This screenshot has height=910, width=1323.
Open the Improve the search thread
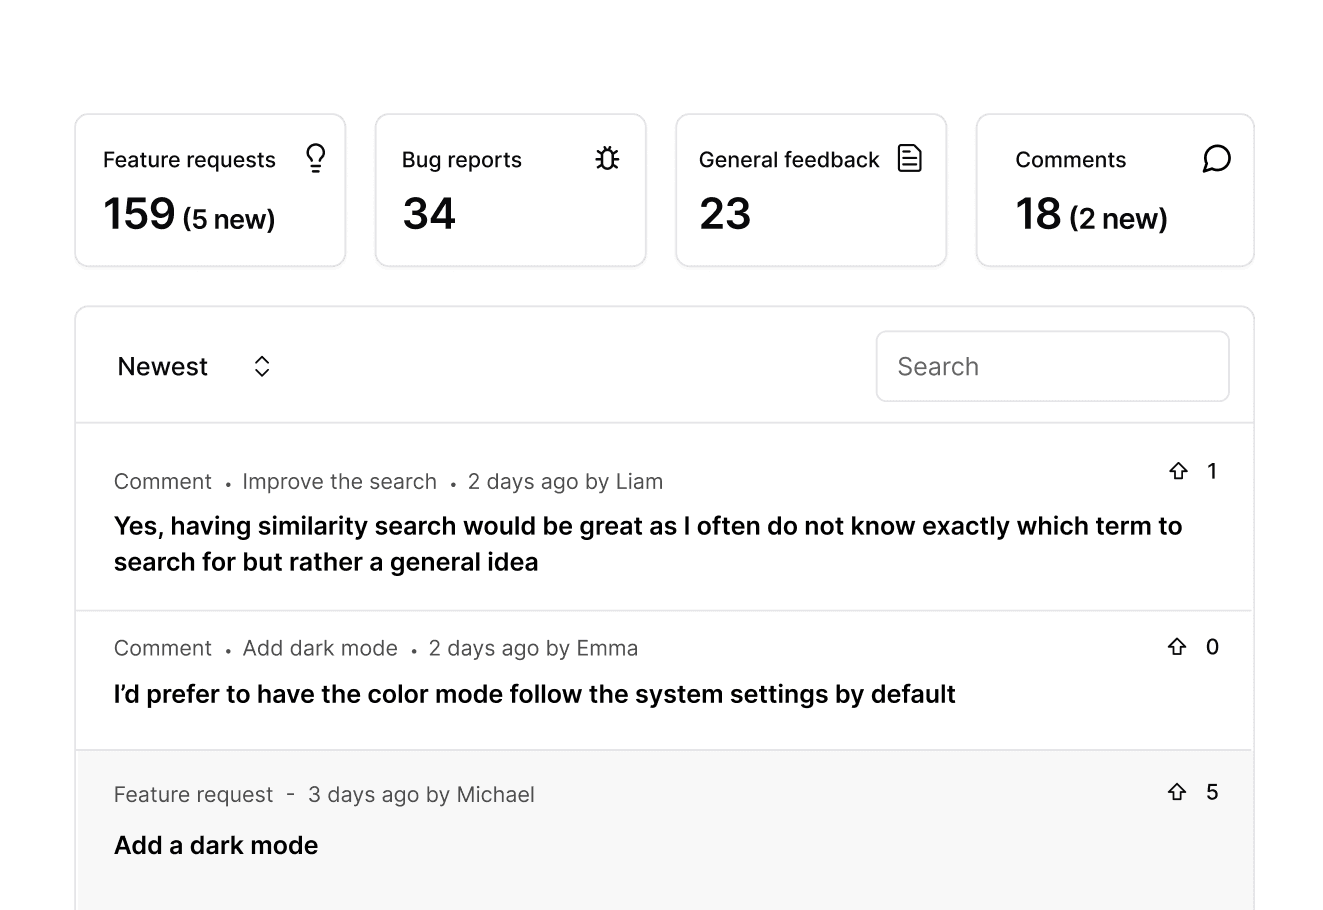point(339,481)
